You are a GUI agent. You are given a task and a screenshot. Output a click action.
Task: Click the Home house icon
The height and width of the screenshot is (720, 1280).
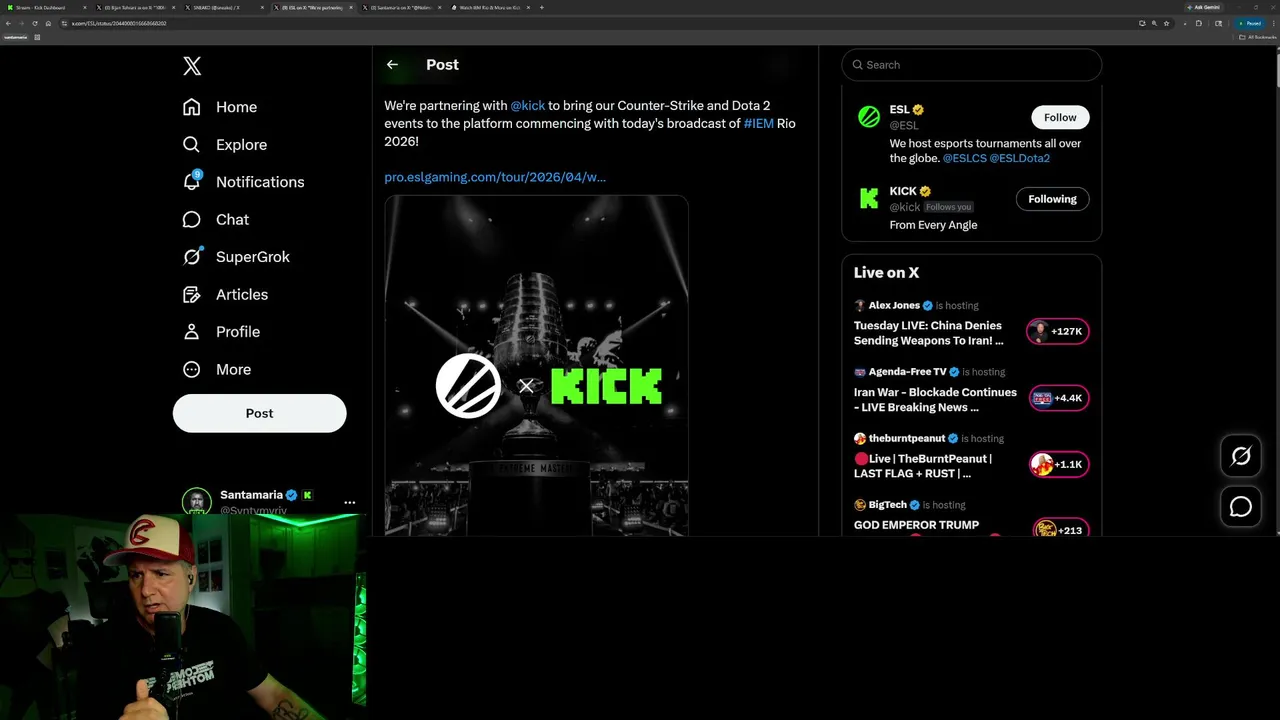pyautogui.click(x=192, y=107)
